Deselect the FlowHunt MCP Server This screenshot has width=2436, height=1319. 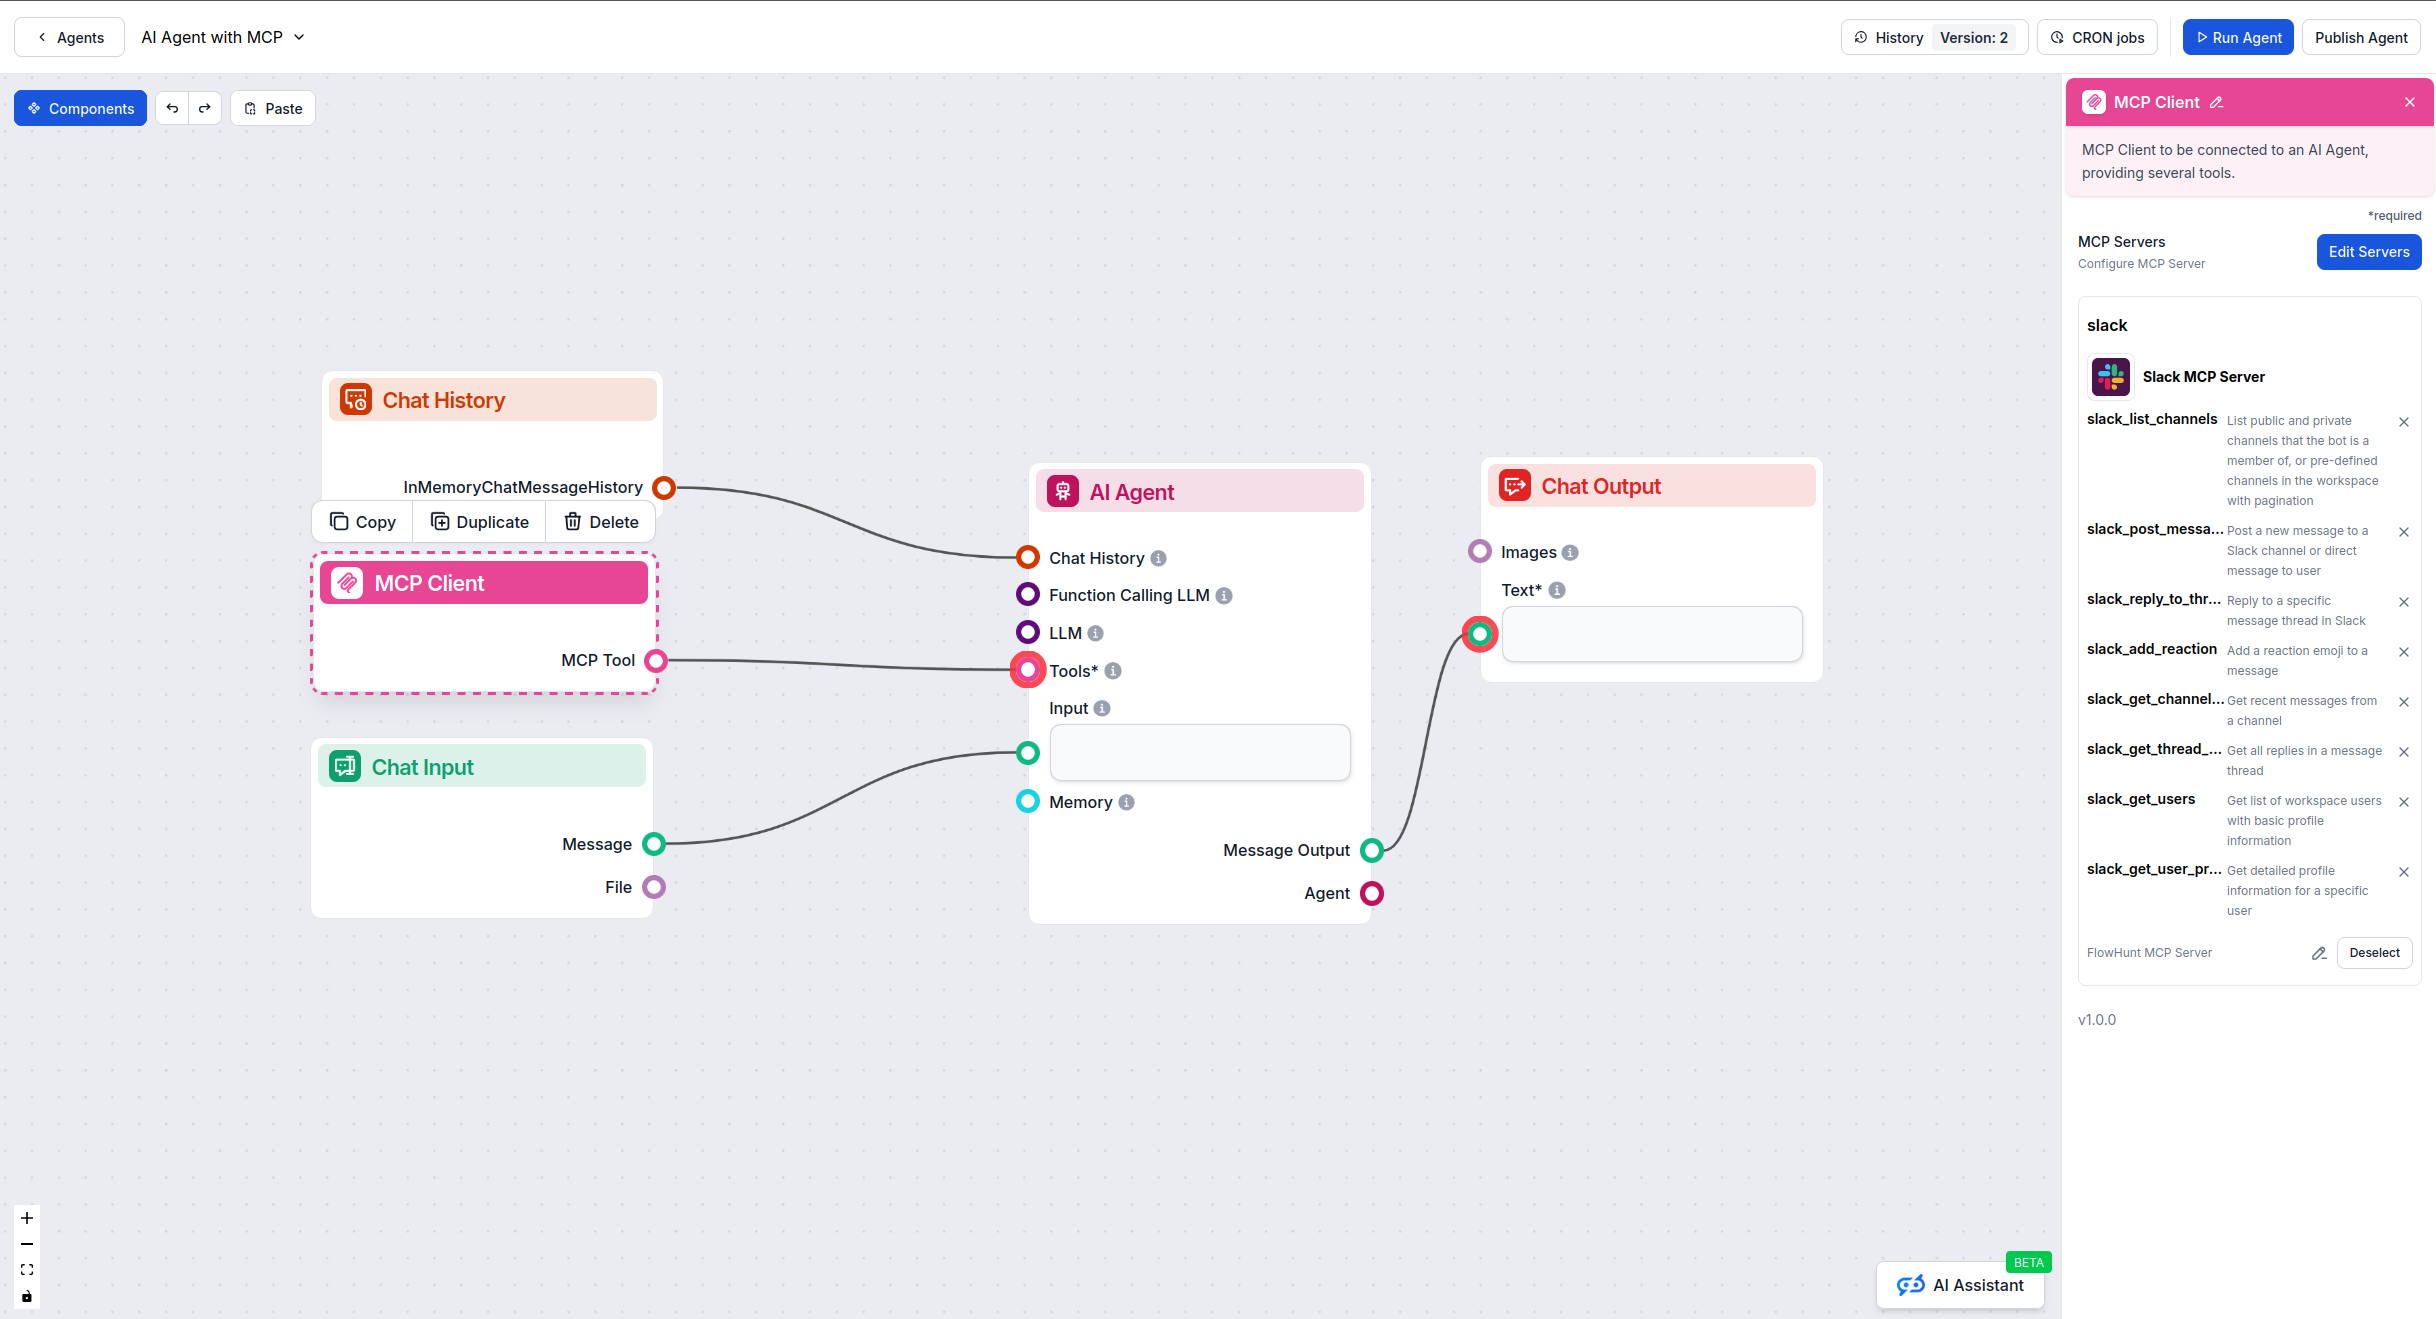(2374, 953)
